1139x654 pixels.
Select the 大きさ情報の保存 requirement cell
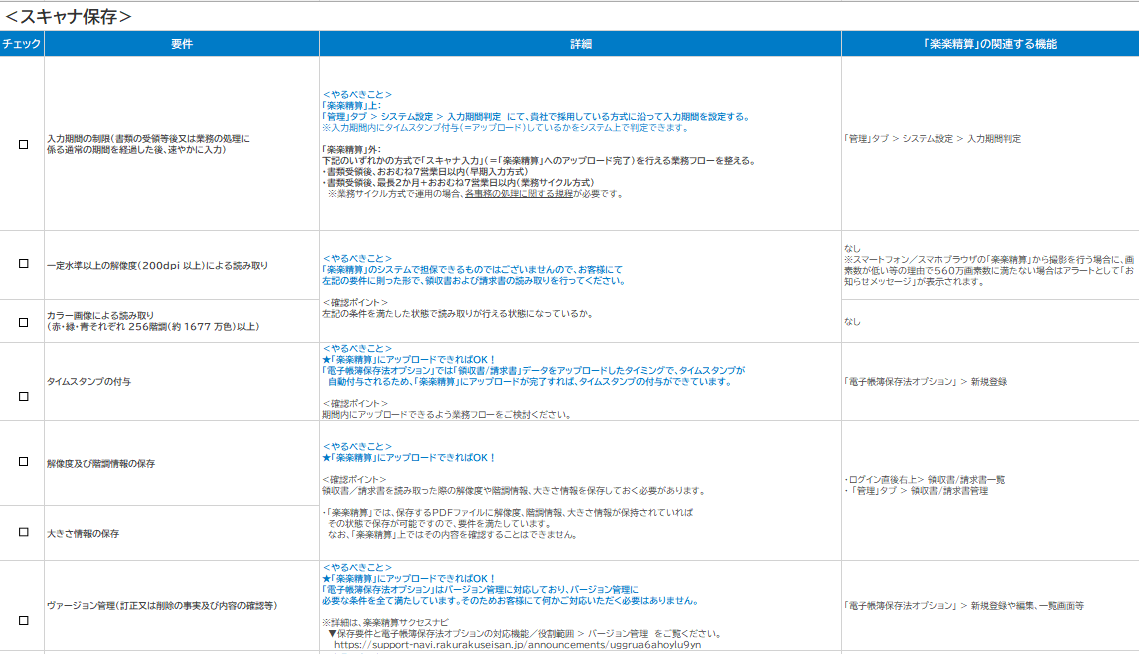click(83, 534)
